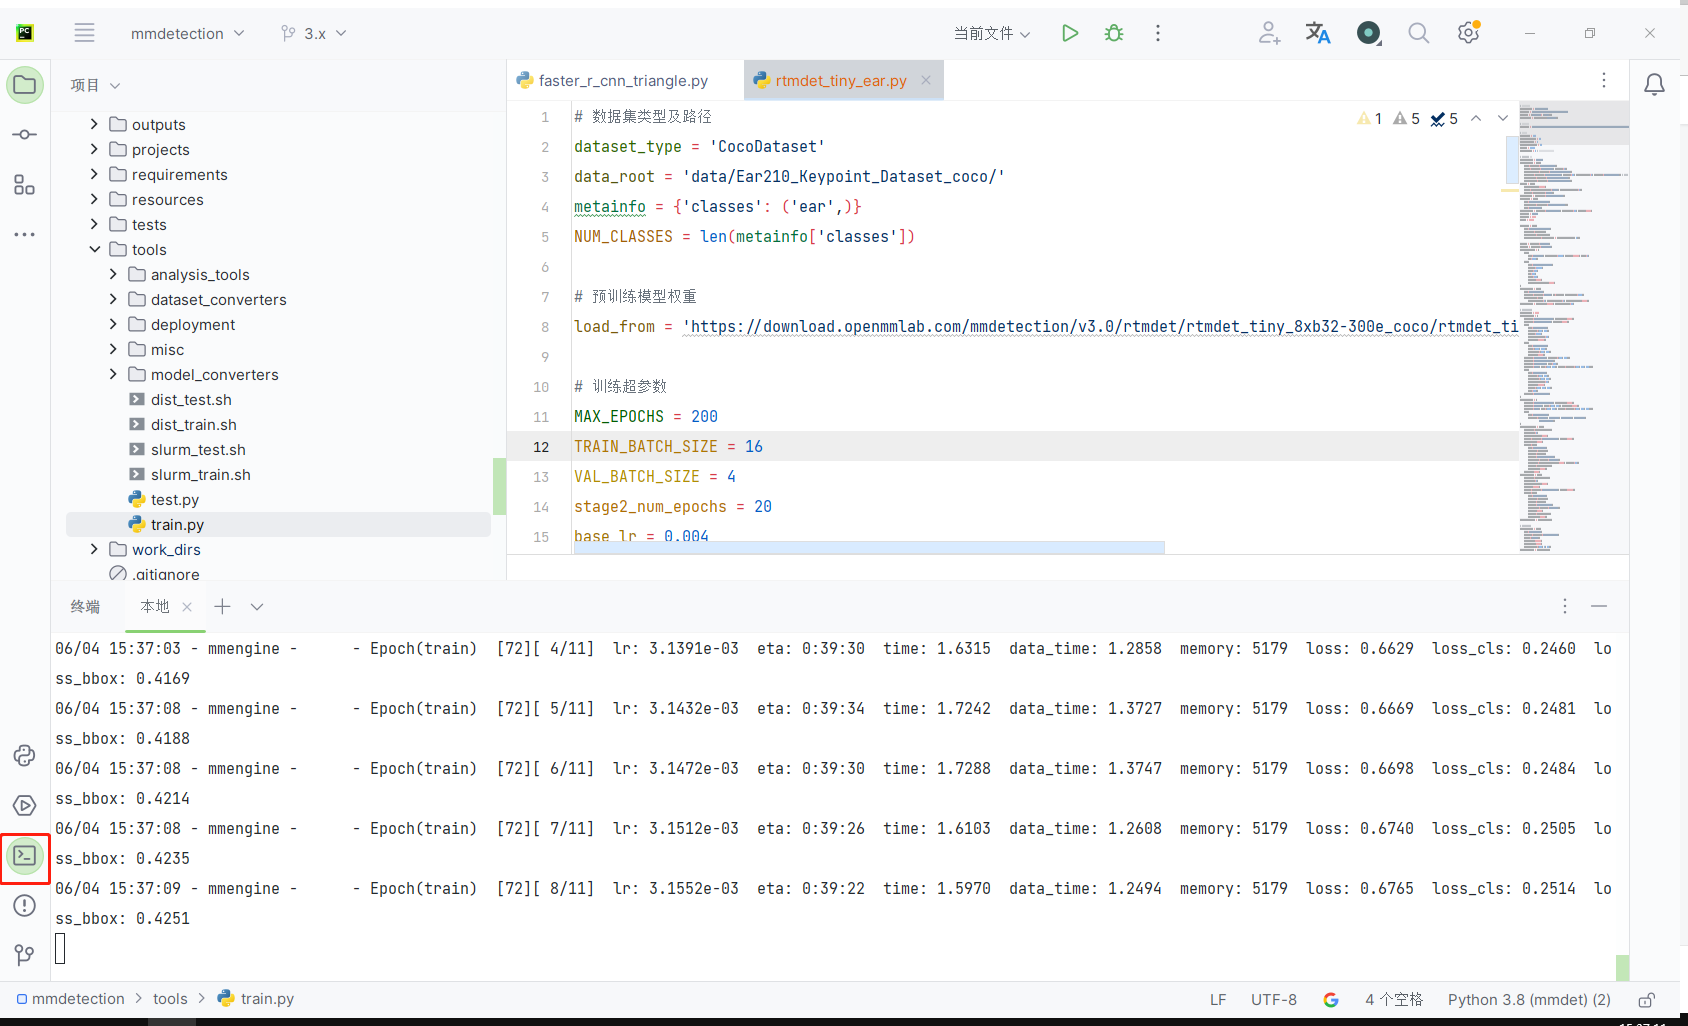Open the Problems tool window icon
This screenshot has height=1026, width=1688.
(x=25, y=906)
